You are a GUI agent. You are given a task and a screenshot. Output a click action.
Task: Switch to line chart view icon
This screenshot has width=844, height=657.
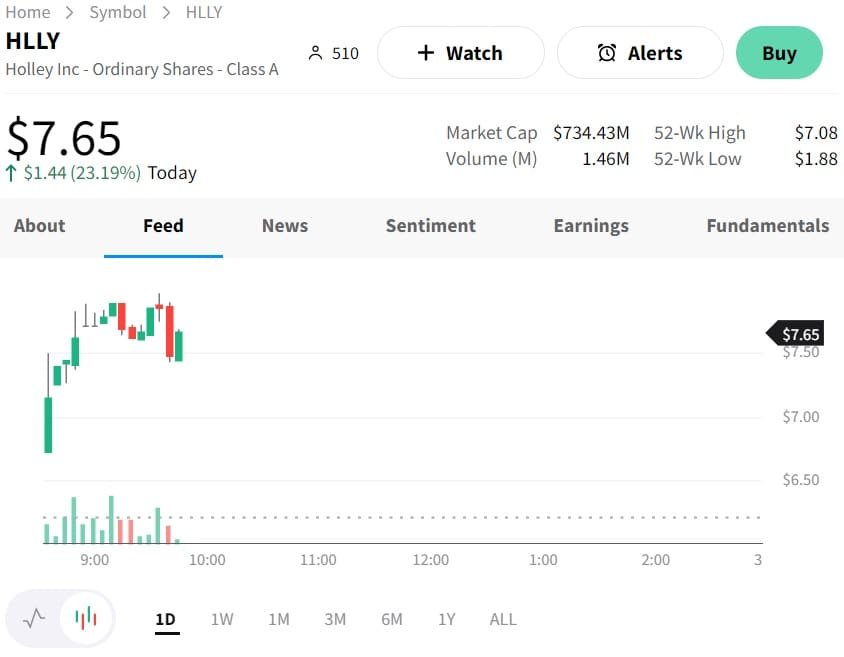pos(34,618)
